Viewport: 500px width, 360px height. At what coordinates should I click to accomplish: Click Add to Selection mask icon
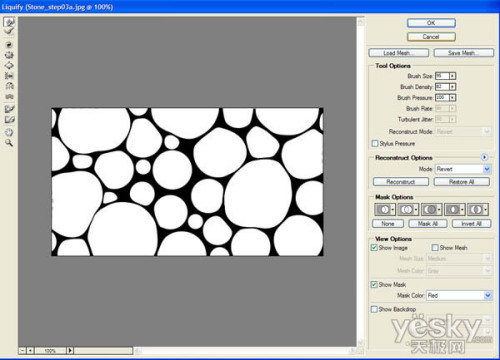(408, 210)
